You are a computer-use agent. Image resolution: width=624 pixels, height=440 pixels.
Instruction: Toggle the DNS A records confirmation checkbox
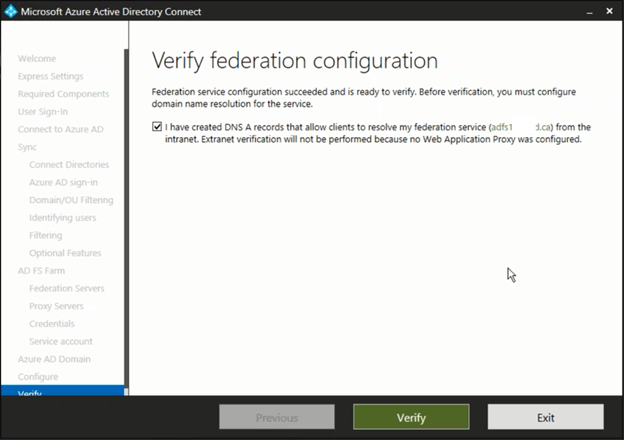click(157, 127)
